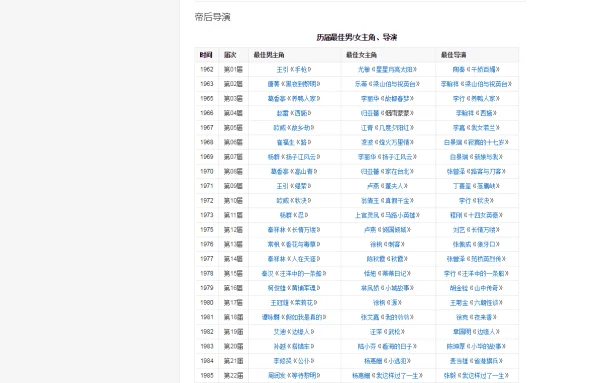
Task: Open actor link 周润发
Action: [x=277, y=376]
